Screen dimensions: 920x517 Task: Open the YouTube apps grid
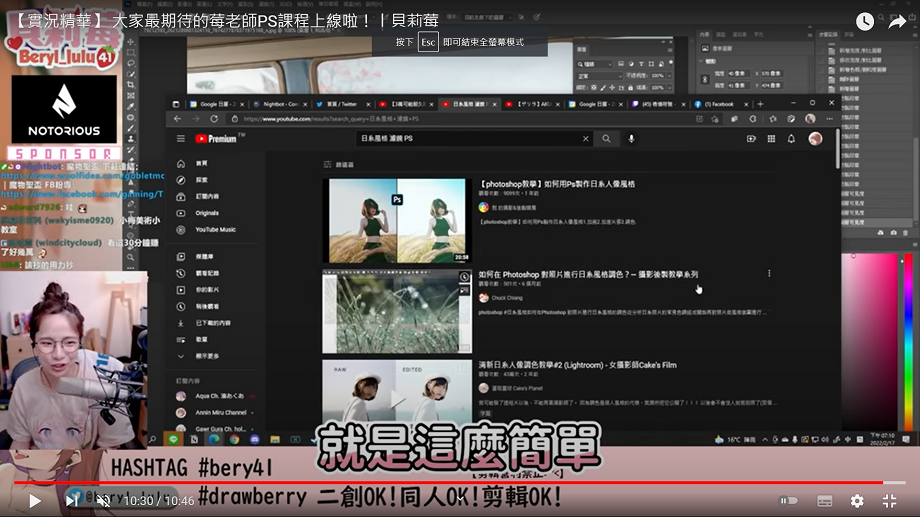pyautogui.click(x=772, y=138)
